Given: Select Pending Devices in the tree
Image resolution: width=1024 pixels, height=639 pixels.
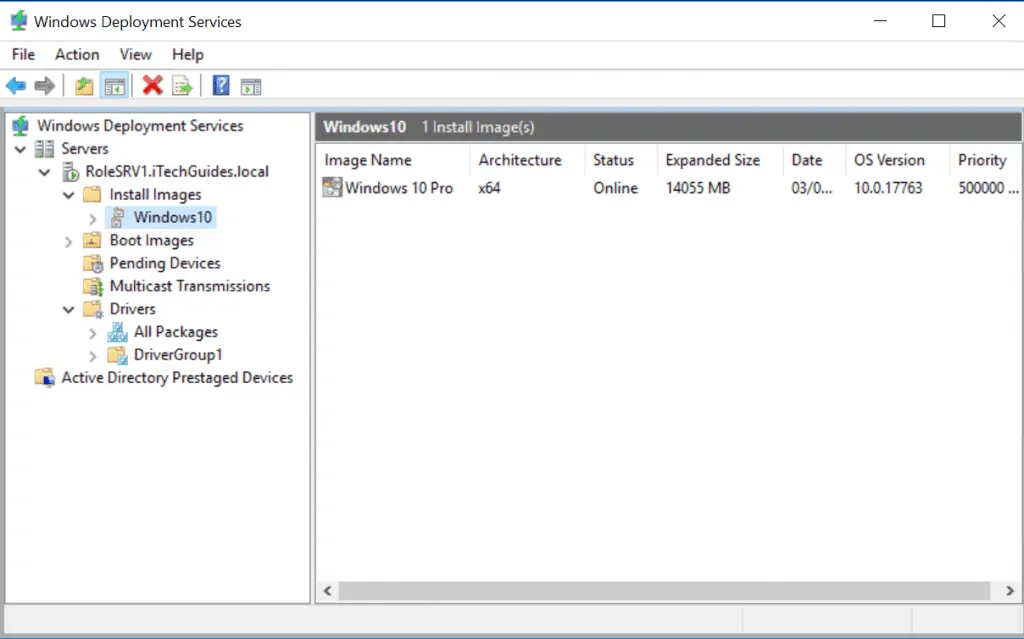Looking at the screenshot, I should 165,263.
